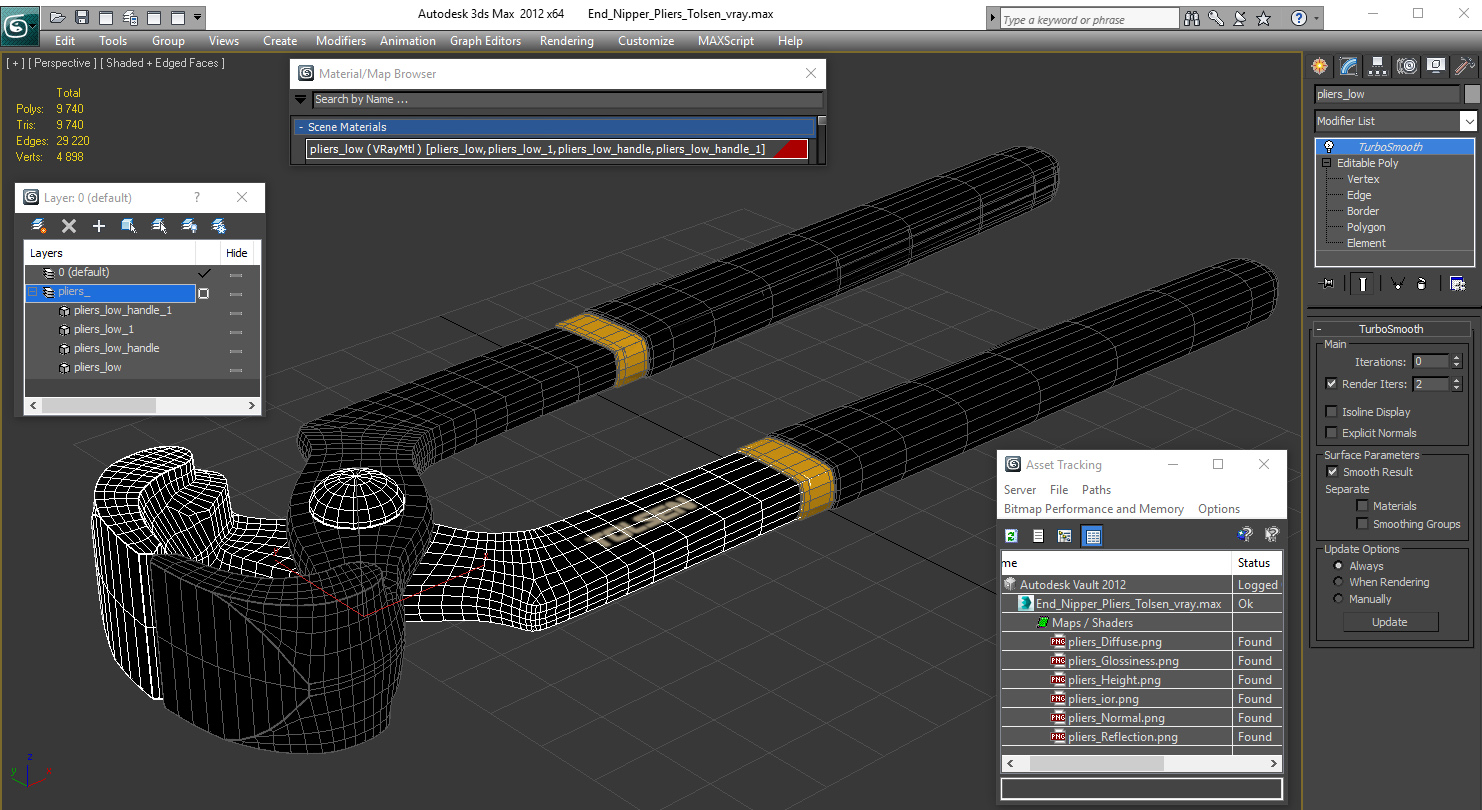The width and height of the screenshot is (1482, 810).
Task: Click the Update button
Action: (1389, 622)
